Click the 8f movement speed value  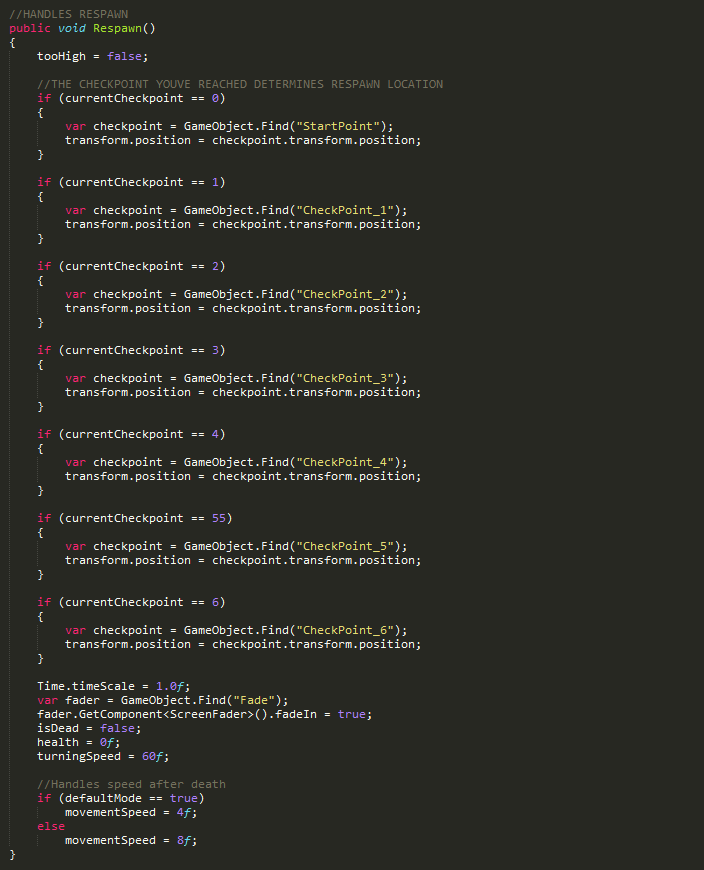point(187,840)
